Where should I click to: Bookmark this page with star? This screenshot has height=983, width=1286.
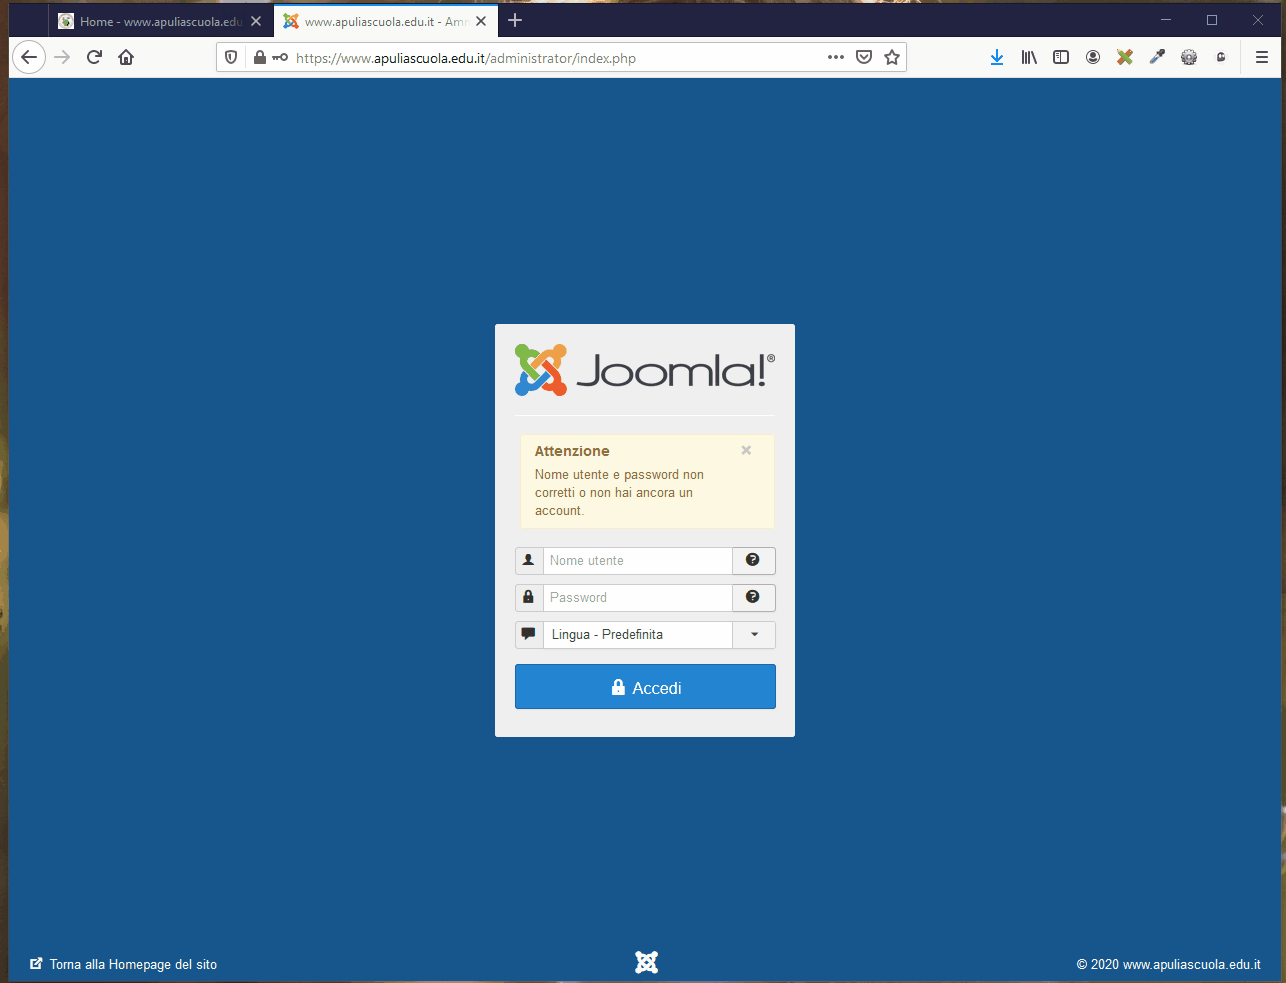[892, 58]
